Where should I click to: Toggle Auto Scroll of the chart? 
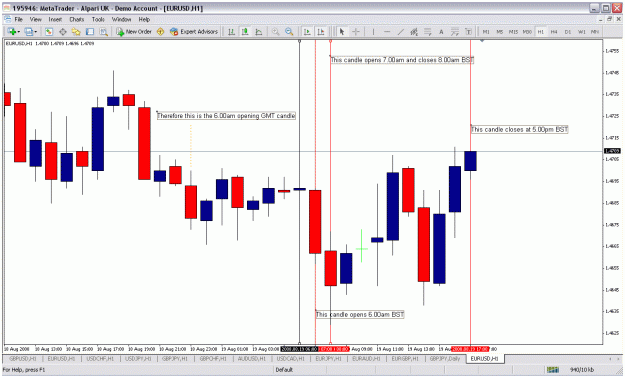(307, 31)
